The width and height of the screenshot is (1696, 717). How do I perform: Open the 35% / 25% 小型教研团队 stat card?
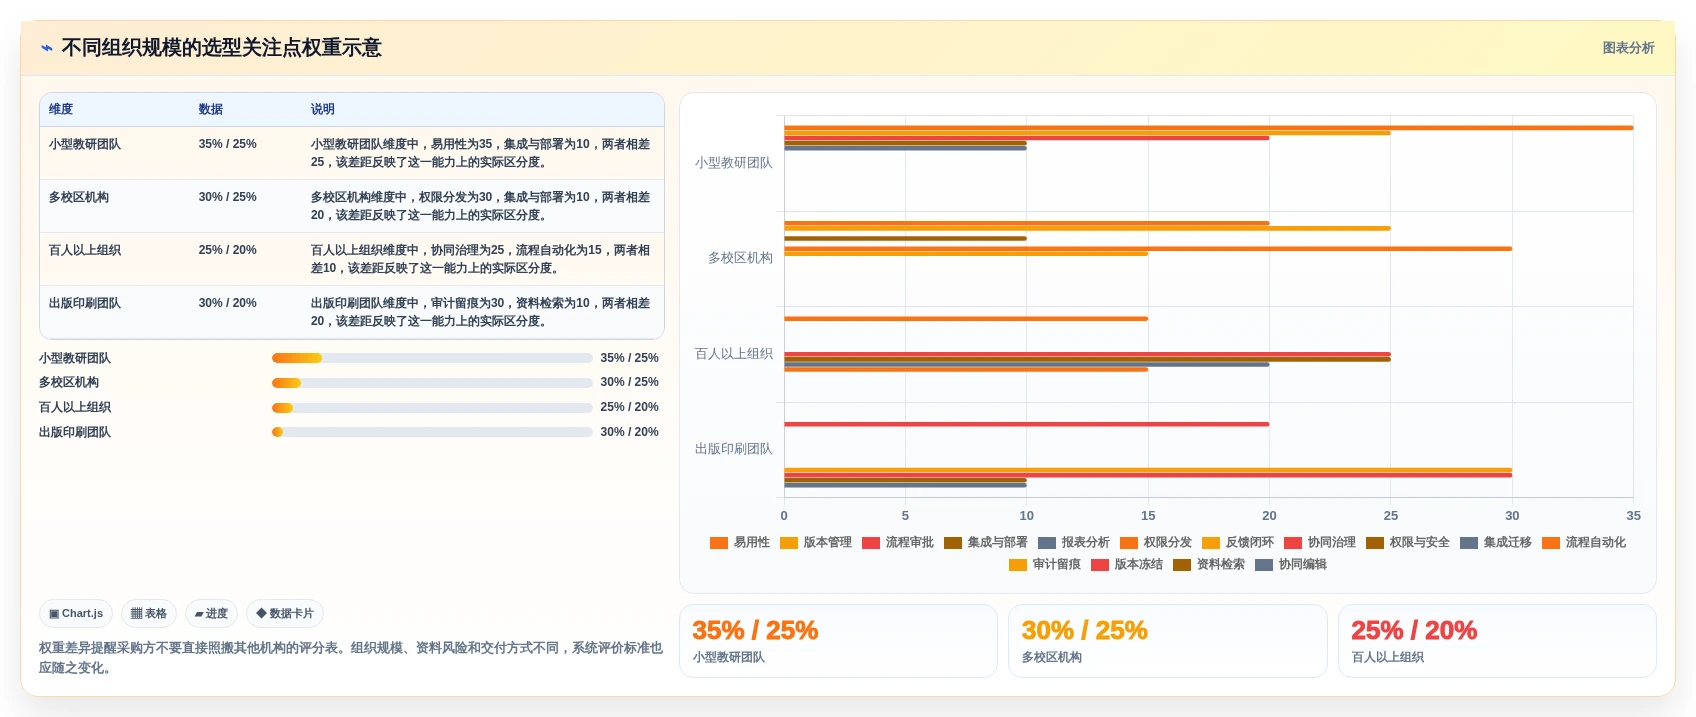[x=838, y=641]
